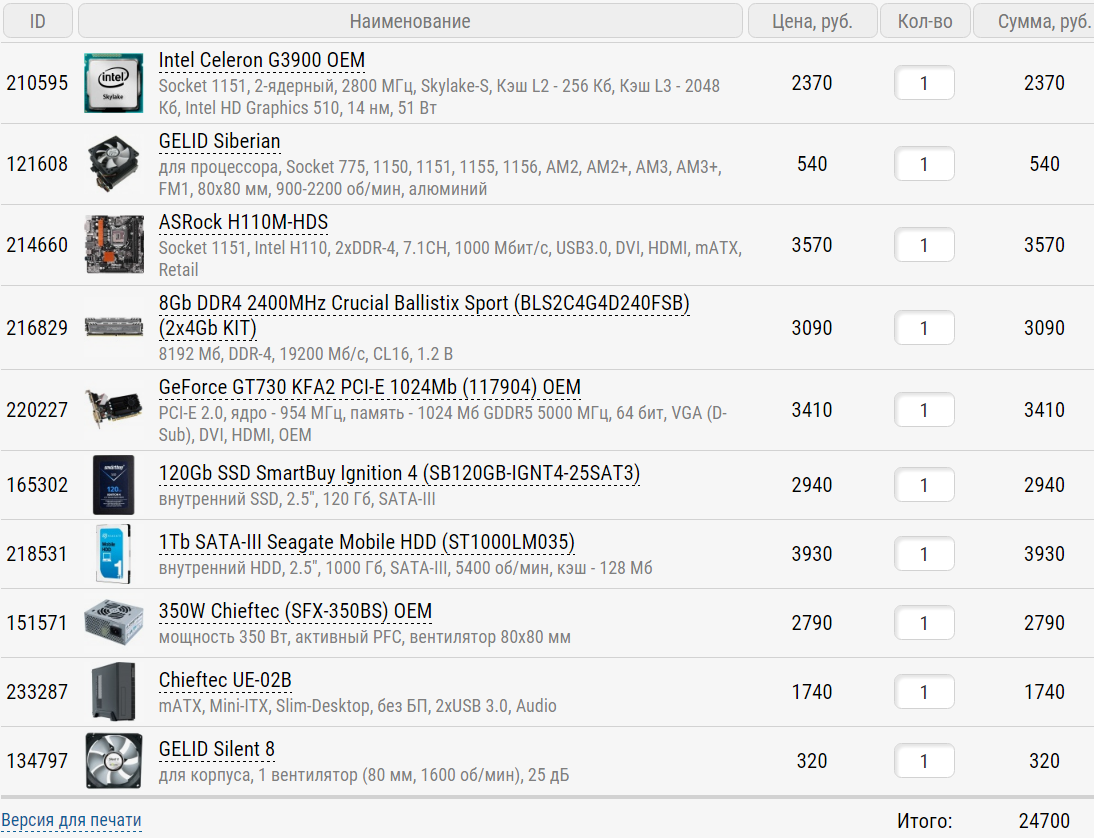
Task: Click the Intel Celeron G3900 product thumbnail
Action: pyautogui.click(x=114, y=83)
